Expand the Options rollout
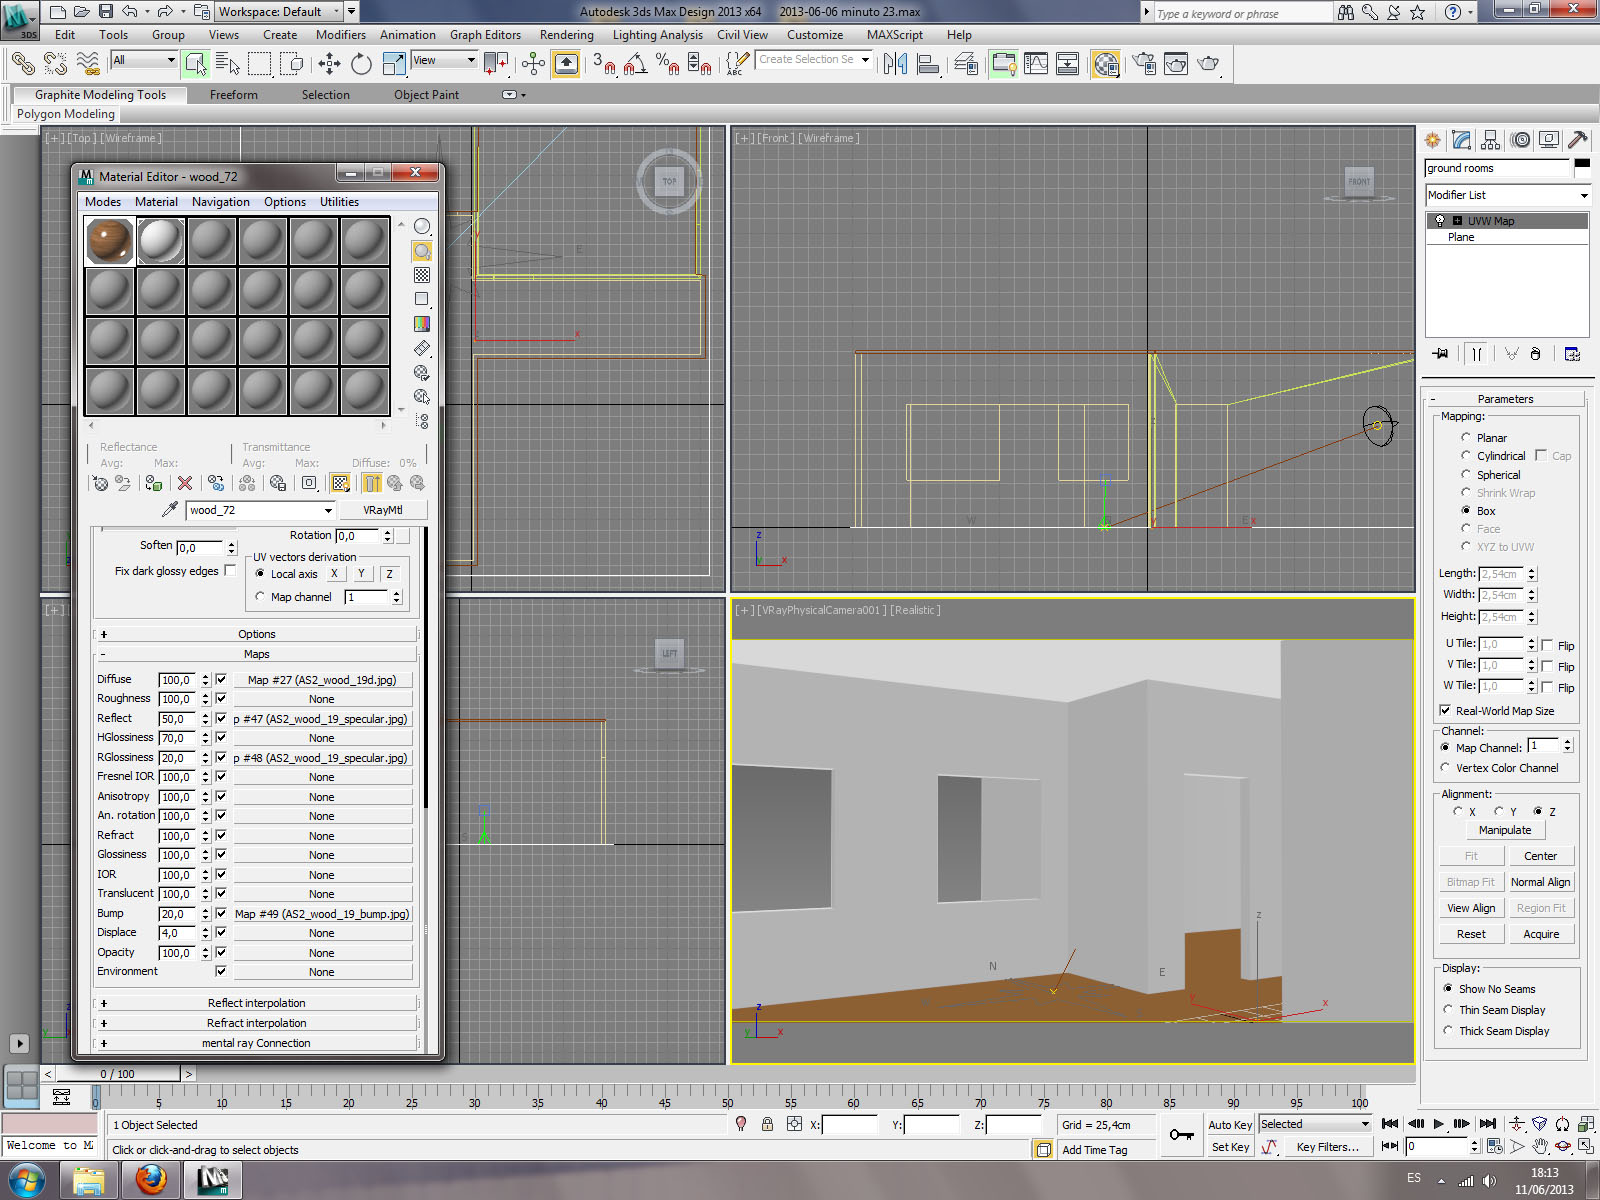This screenshot has width=1600, height=1200. [256, 634]
